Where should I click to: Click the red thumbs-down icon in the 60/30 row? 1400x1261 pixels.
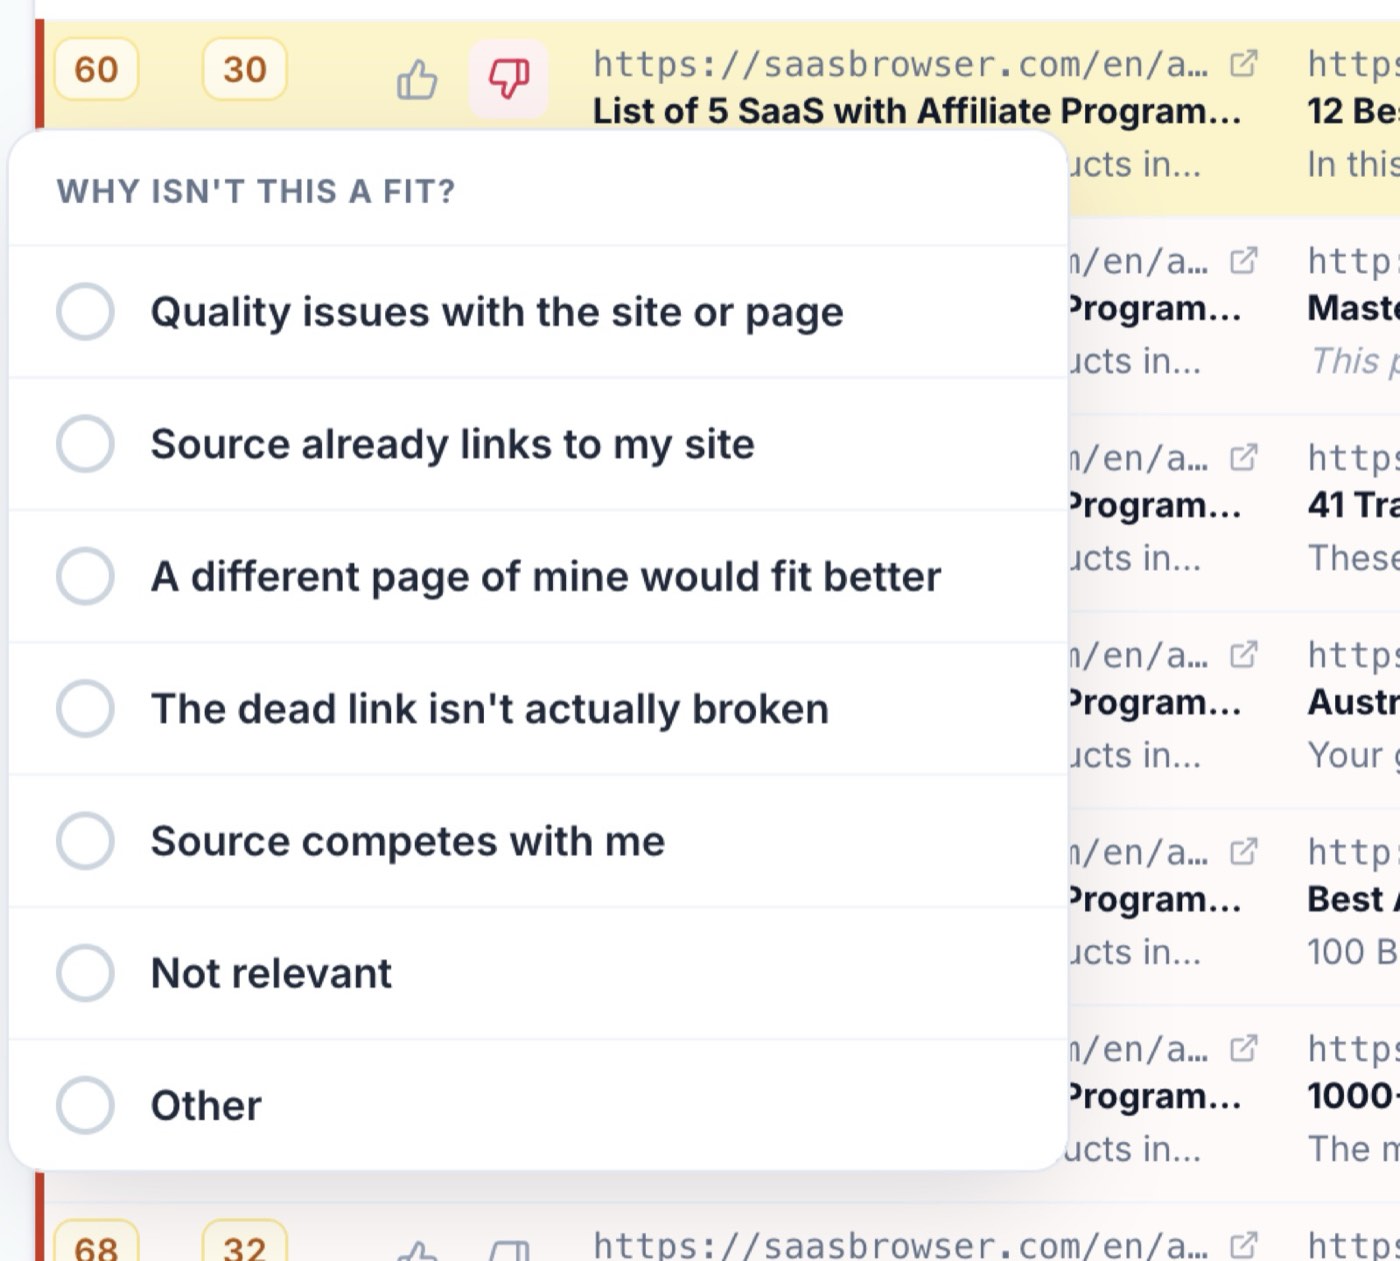click(x=508, y=78)
